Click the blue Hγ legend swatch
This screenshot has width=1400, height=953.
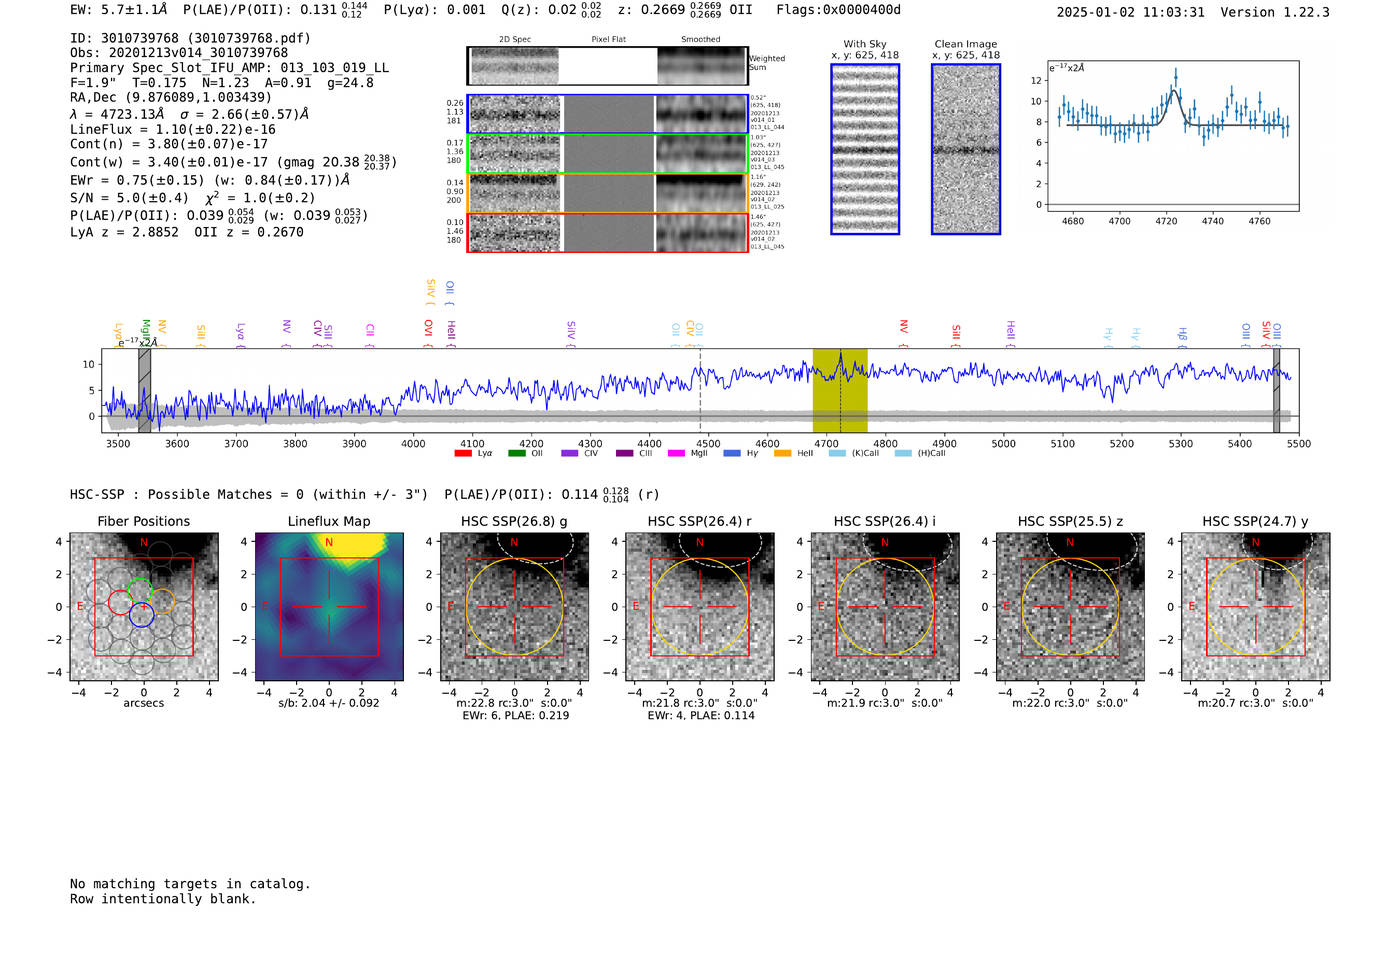pyautogui.click(x=732, y=453)
